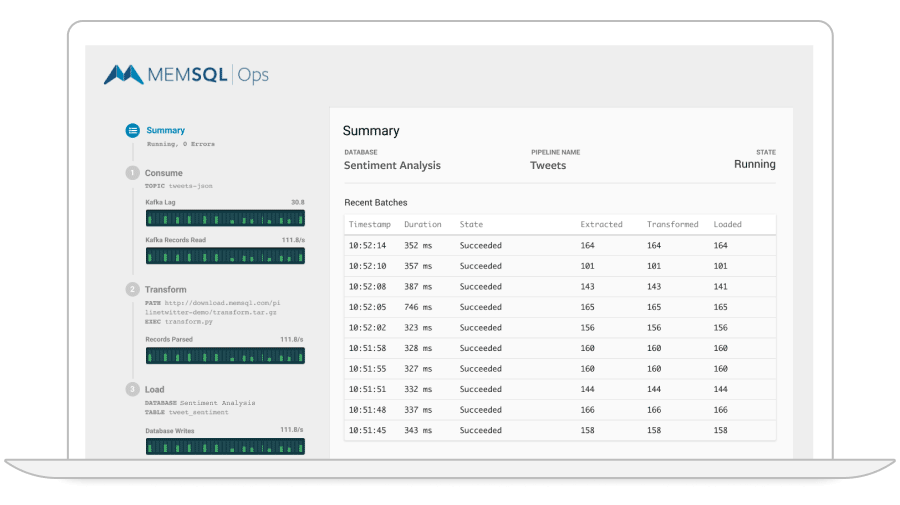The width and height of the screenshot is (900, 505).
Task: Sort by the Duration column header
Action: [x=422, y=224]
